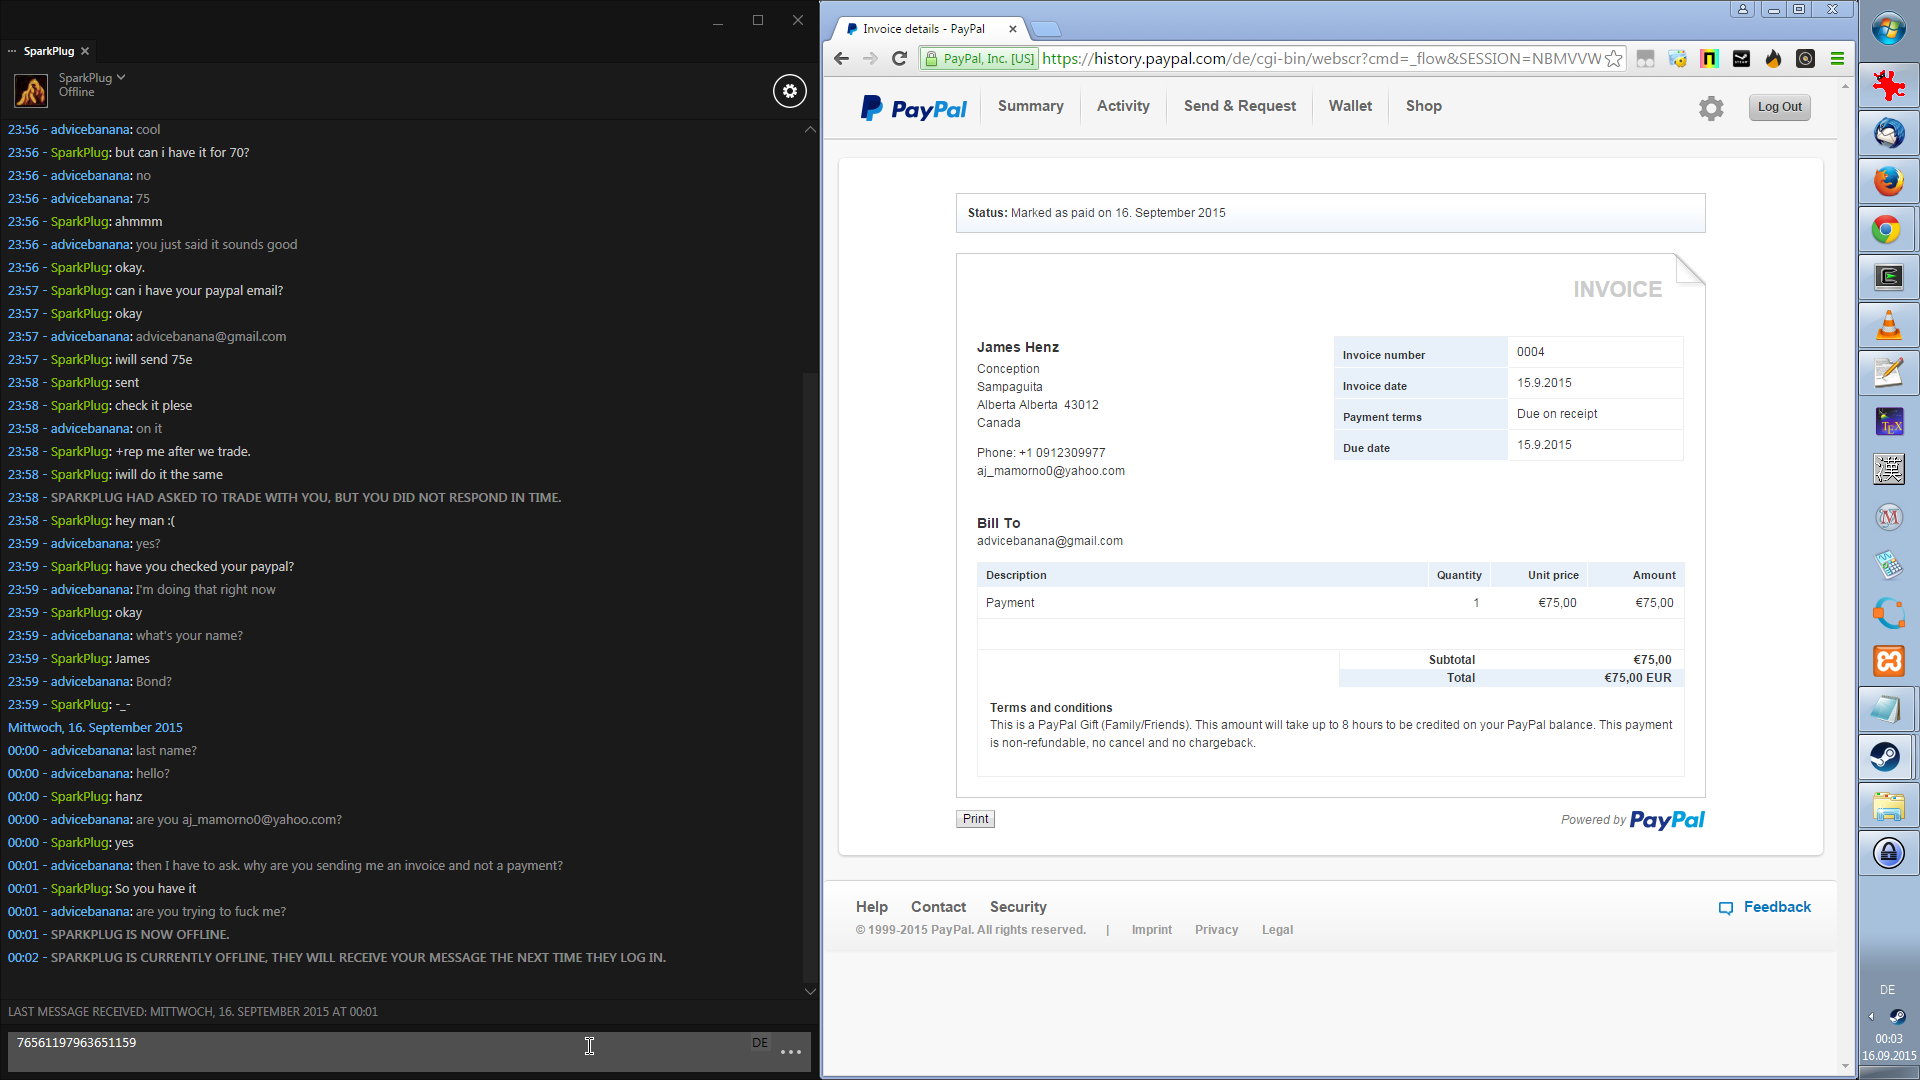Image resolution: width=1920 pixels, height=1080 pixels.
Task: Click the Log Out button
Action: [x=1779, y=107]
